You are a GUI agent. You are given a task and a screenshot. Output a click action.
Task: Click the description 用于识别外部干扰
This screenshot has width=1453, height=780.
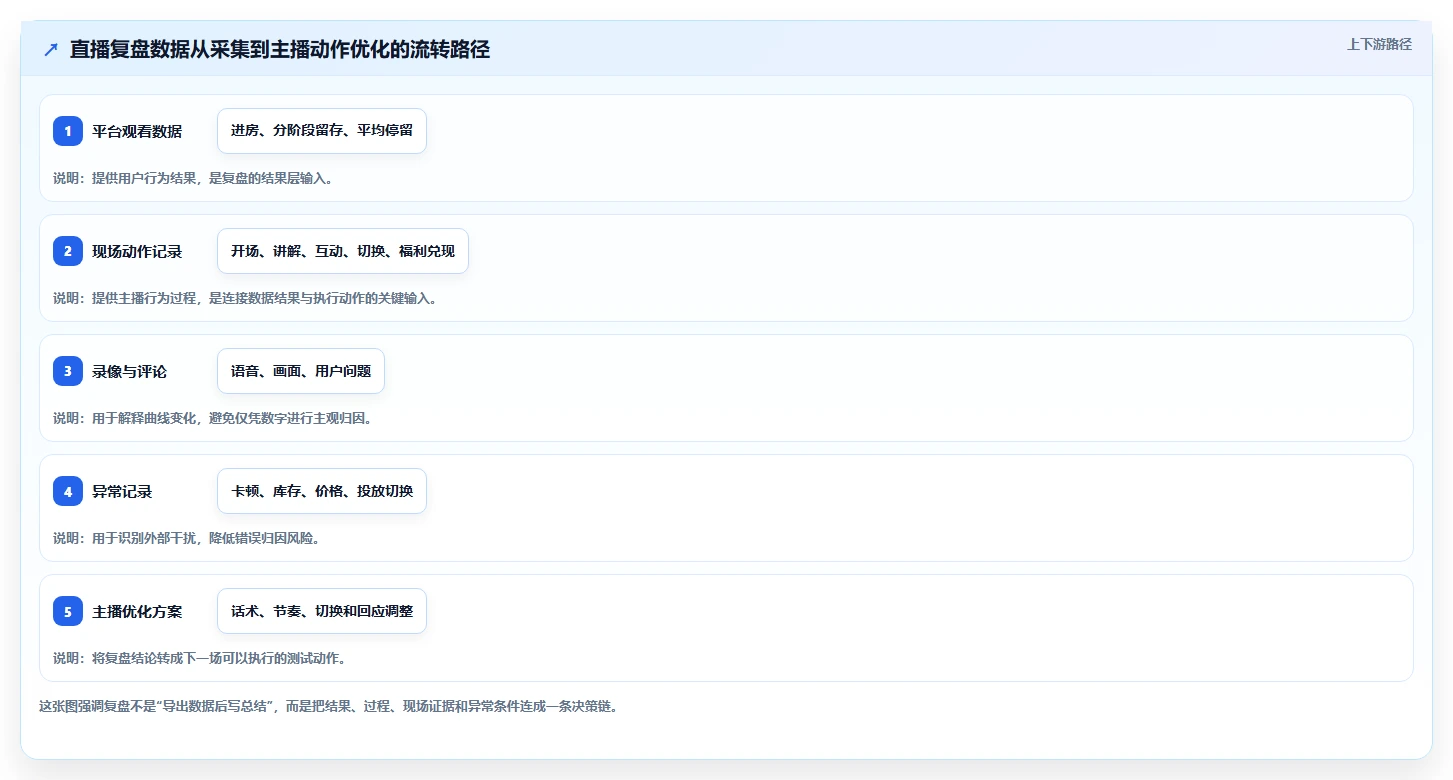[186, 538]
